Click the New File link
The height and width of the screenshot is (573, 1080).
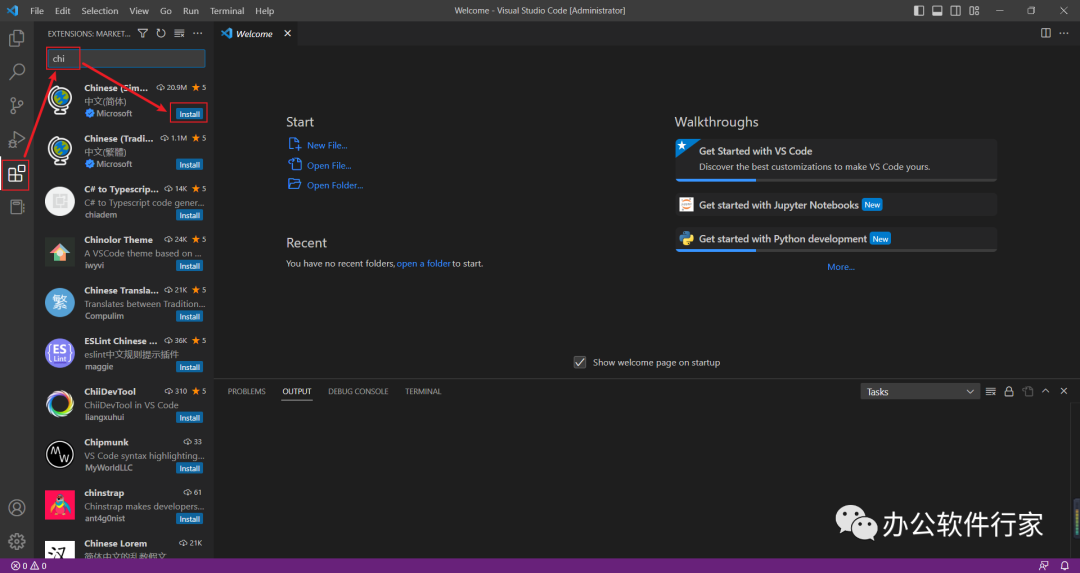[x=326, y=145]
